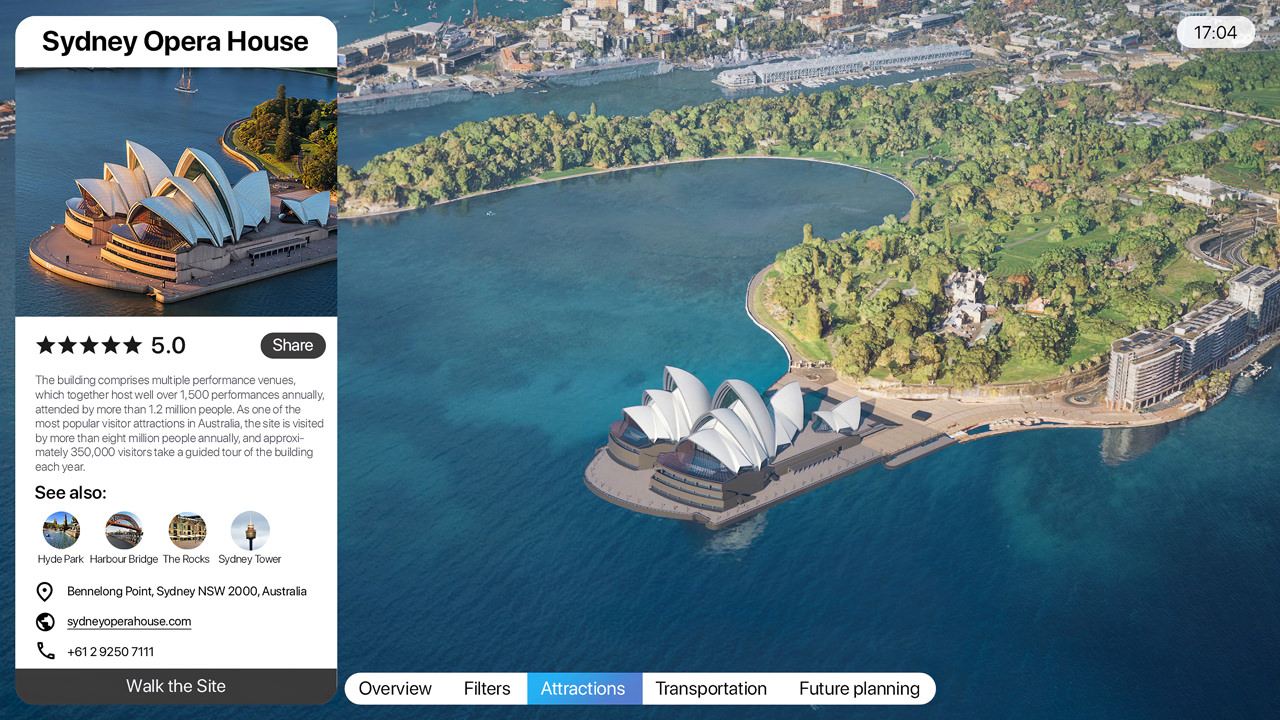This screenshot has height=720, width=1280.
Task: Click the building description paragraph
Action: (180, 423)
